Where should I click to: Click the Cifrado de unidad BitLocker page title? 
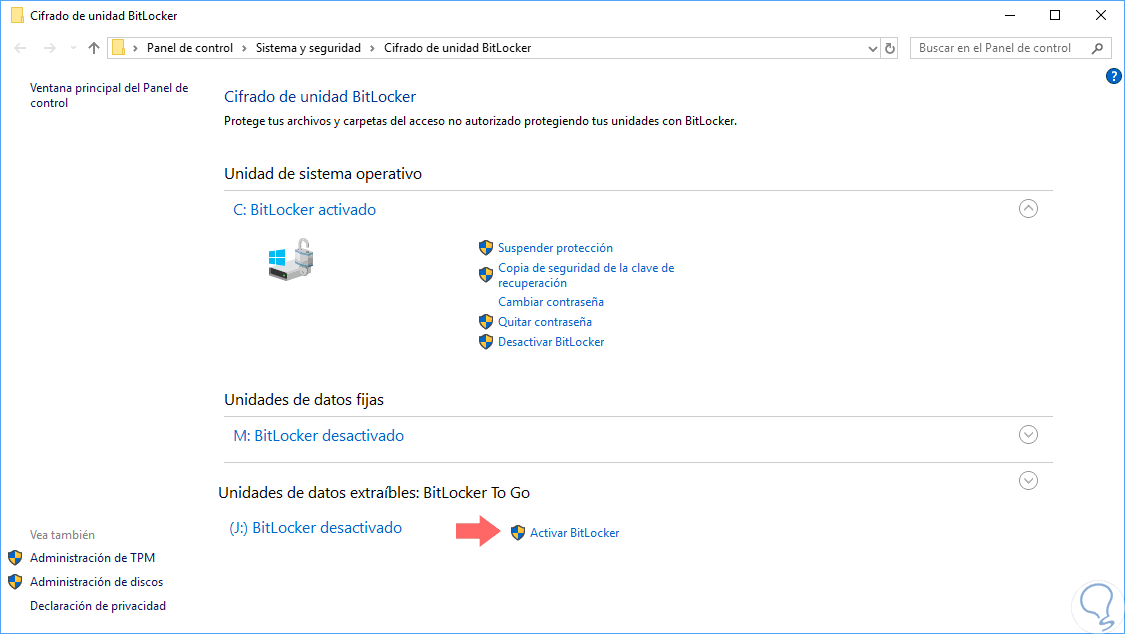320,97
